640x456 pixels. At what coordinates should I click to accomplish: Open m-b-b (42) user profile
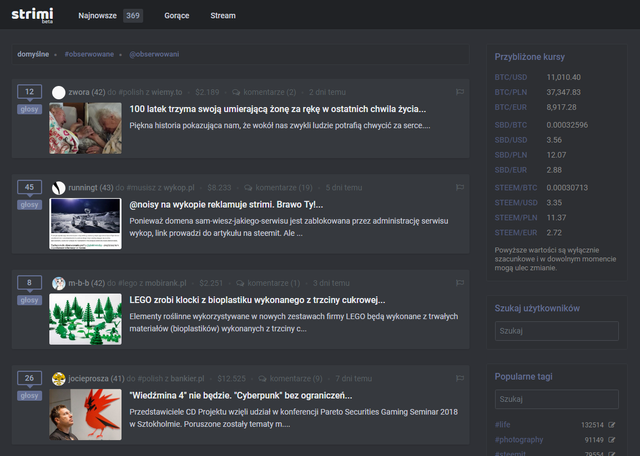pyautogui.click(x=87, y=283)
